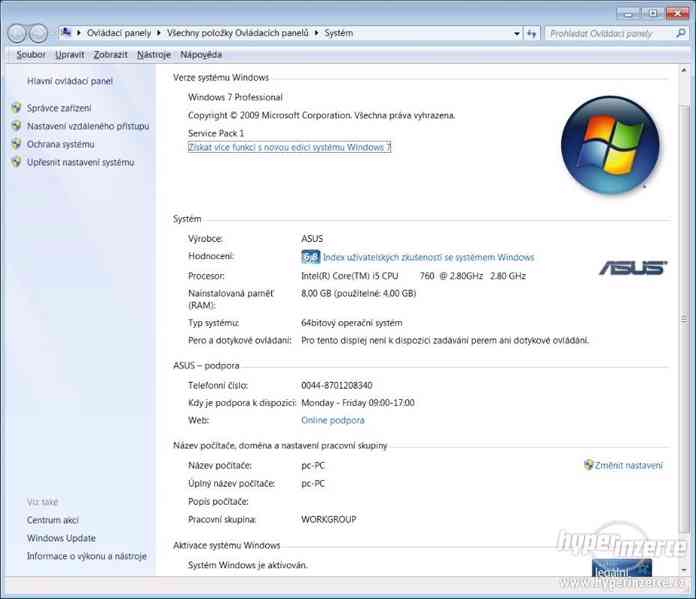Open Centrum akcí link
Screen dimensions: 696x599
pyautogui.click(x=52, y=520)
